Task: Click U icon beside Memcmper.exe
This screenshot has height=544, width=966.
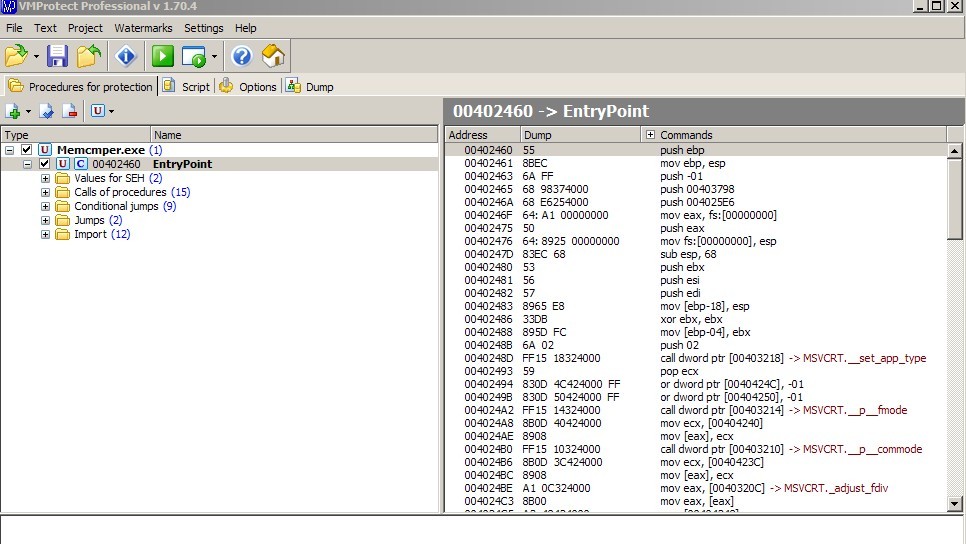Action: 44,150
